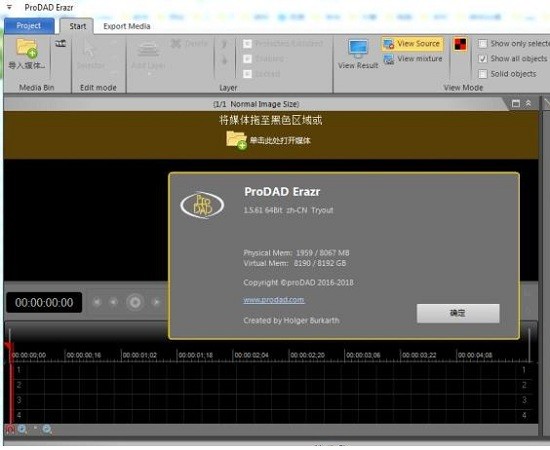
Task: Select the Selector edit mode tool
Action: point(90,53)
